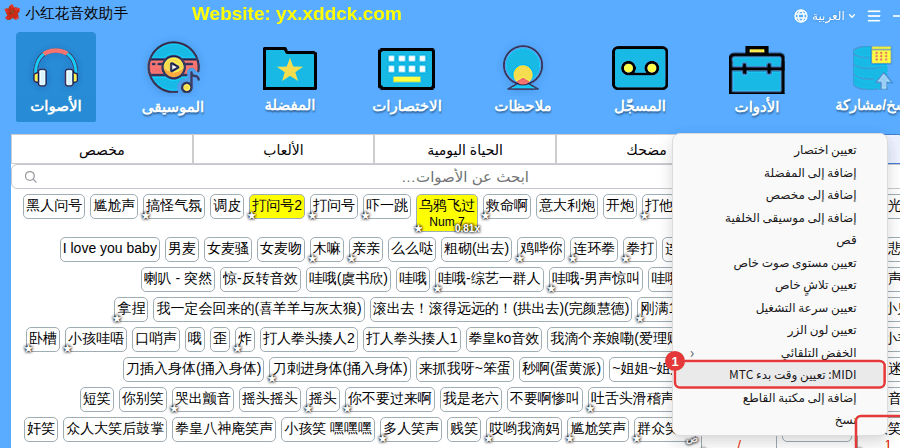
Task: Open the hamburger menu in title bar
Action: (874, 16)
